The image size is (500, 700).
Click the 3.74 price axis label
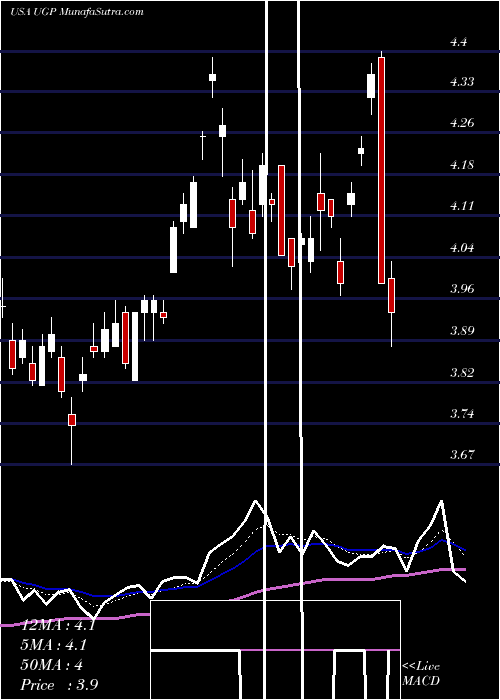tap(462, 414)
